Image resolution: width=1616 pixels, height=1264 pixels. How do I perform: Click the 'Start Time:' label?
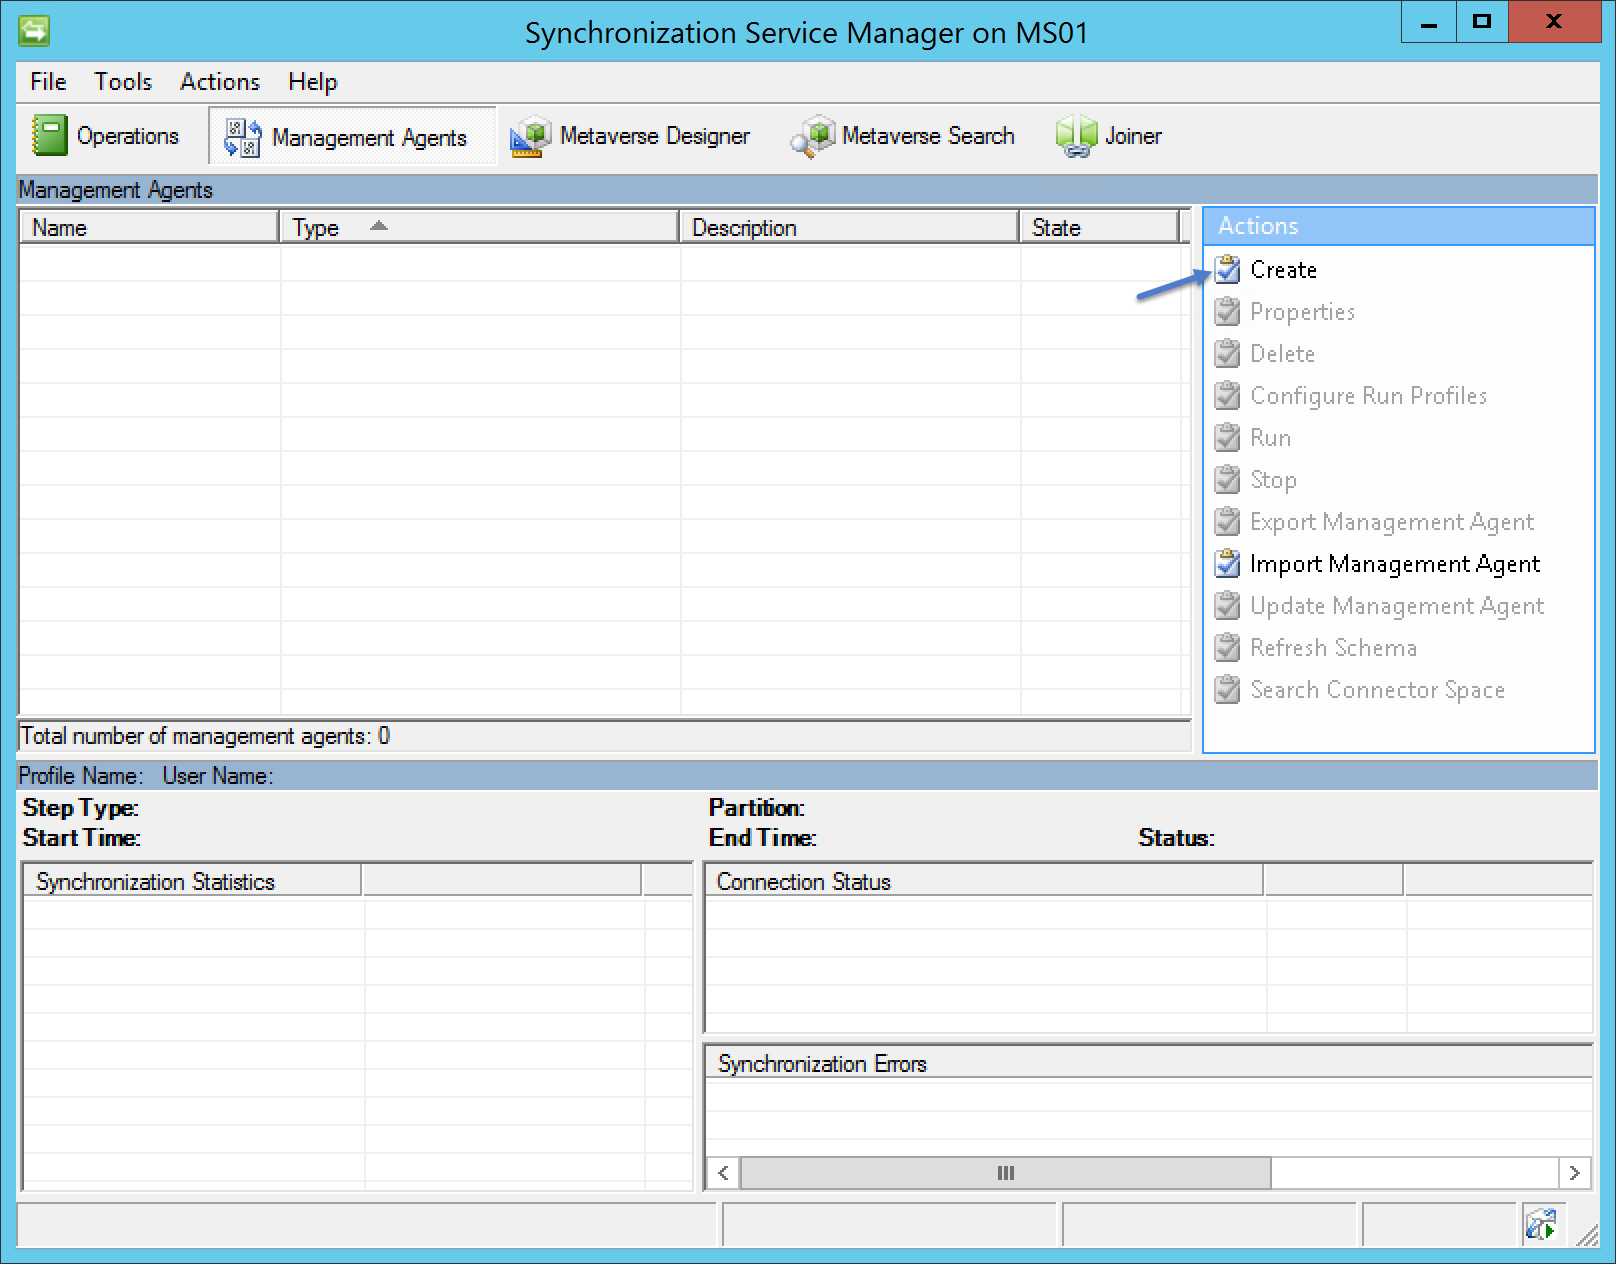(x=82, y=838)
